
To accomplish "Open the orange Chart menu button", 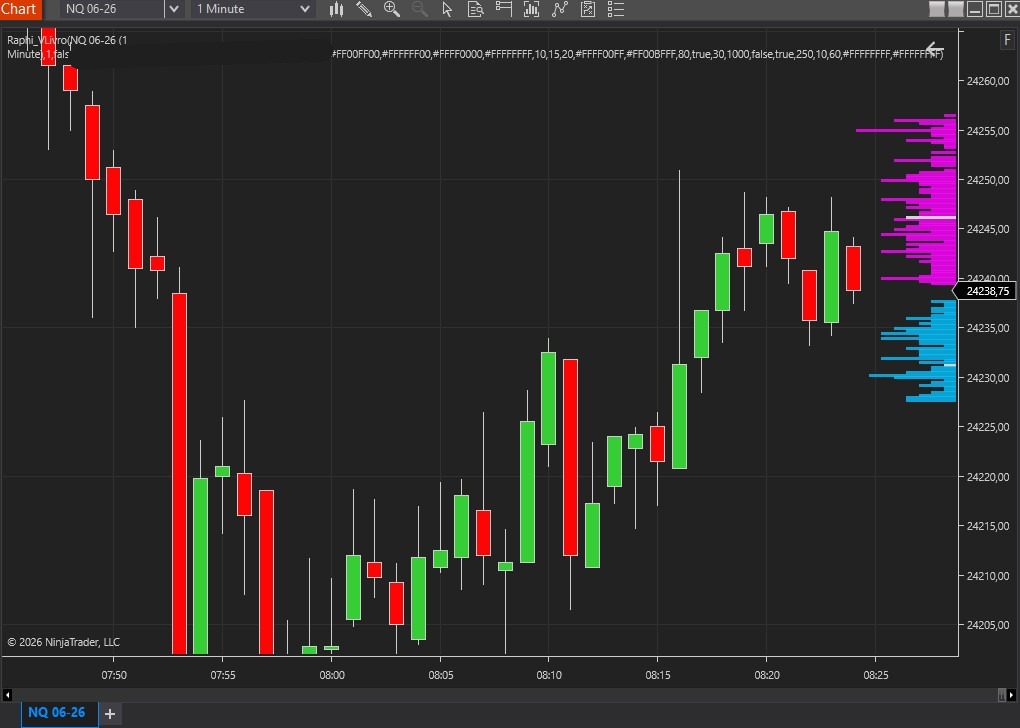I will [x=20, y=9].
